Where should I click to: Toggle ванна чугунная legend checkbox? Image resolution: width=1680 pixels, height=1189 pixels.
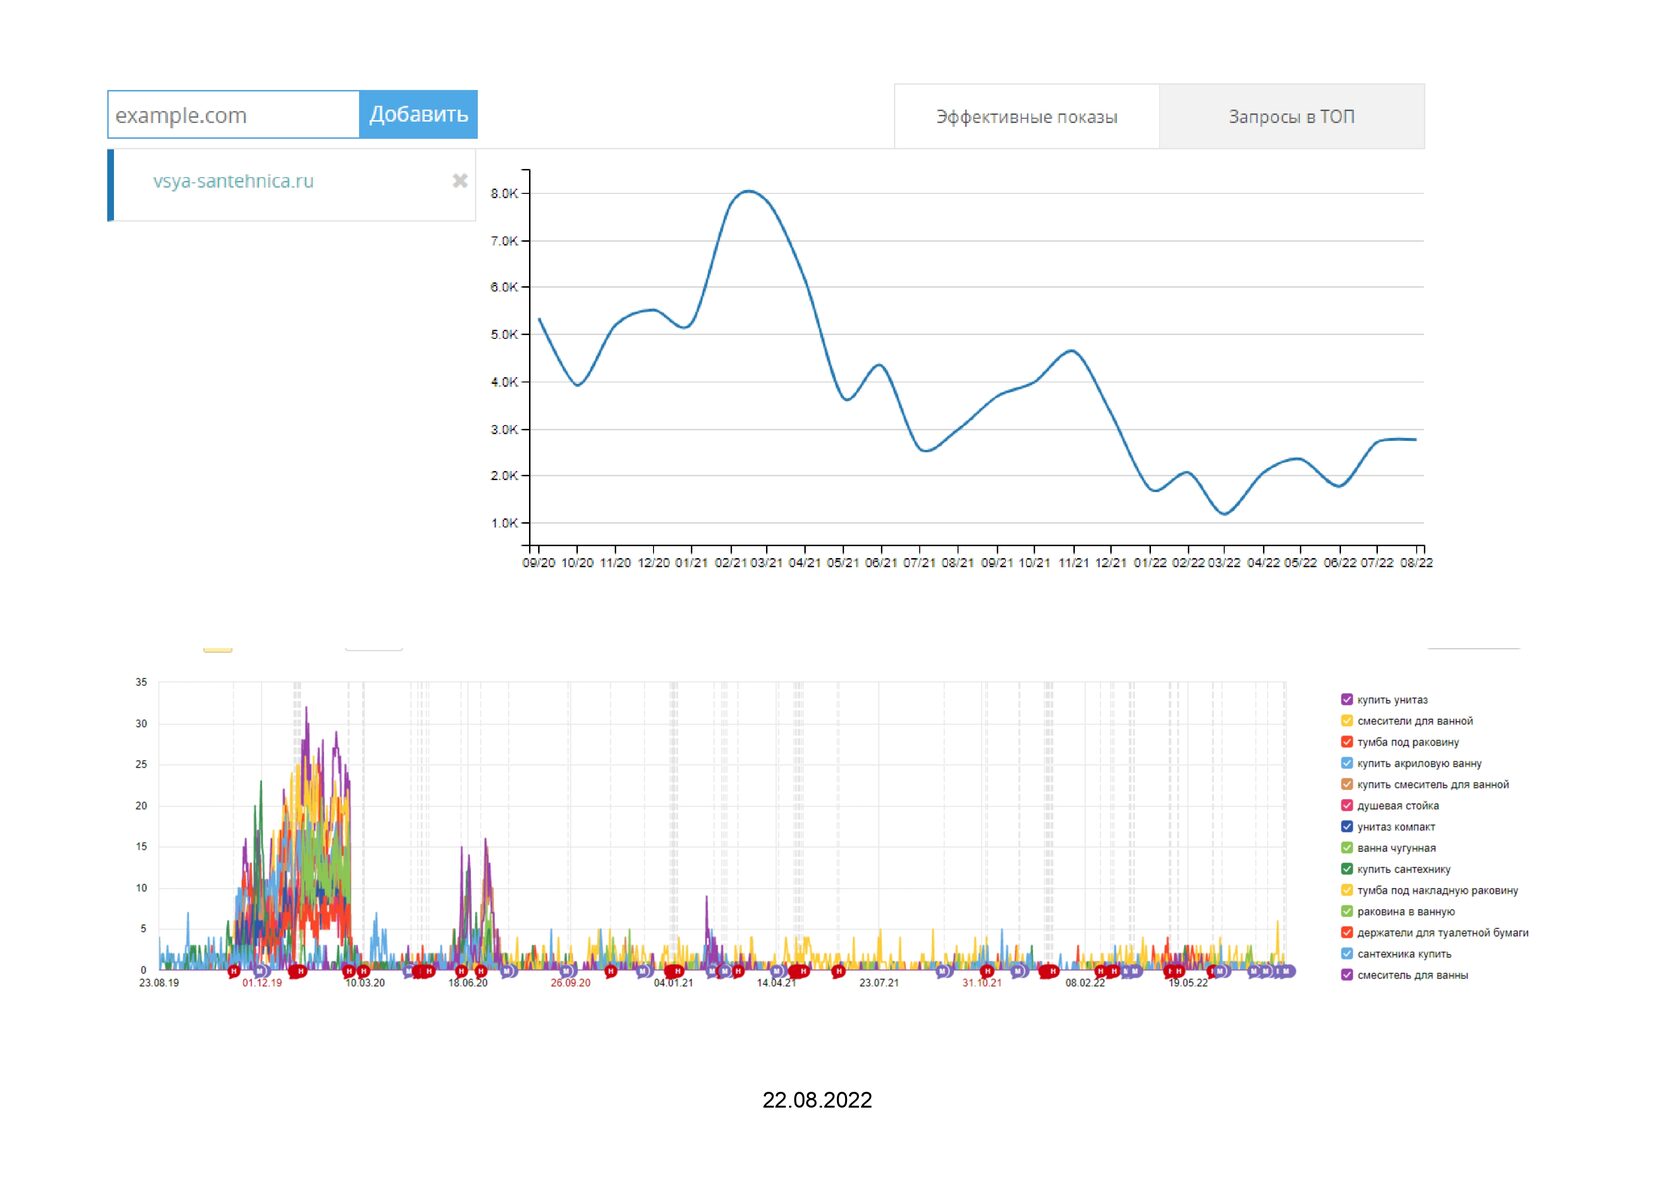(x=1347, y=847)
